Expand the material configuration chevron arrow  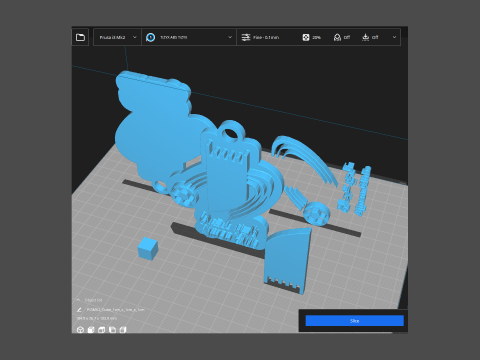(230, 37)
